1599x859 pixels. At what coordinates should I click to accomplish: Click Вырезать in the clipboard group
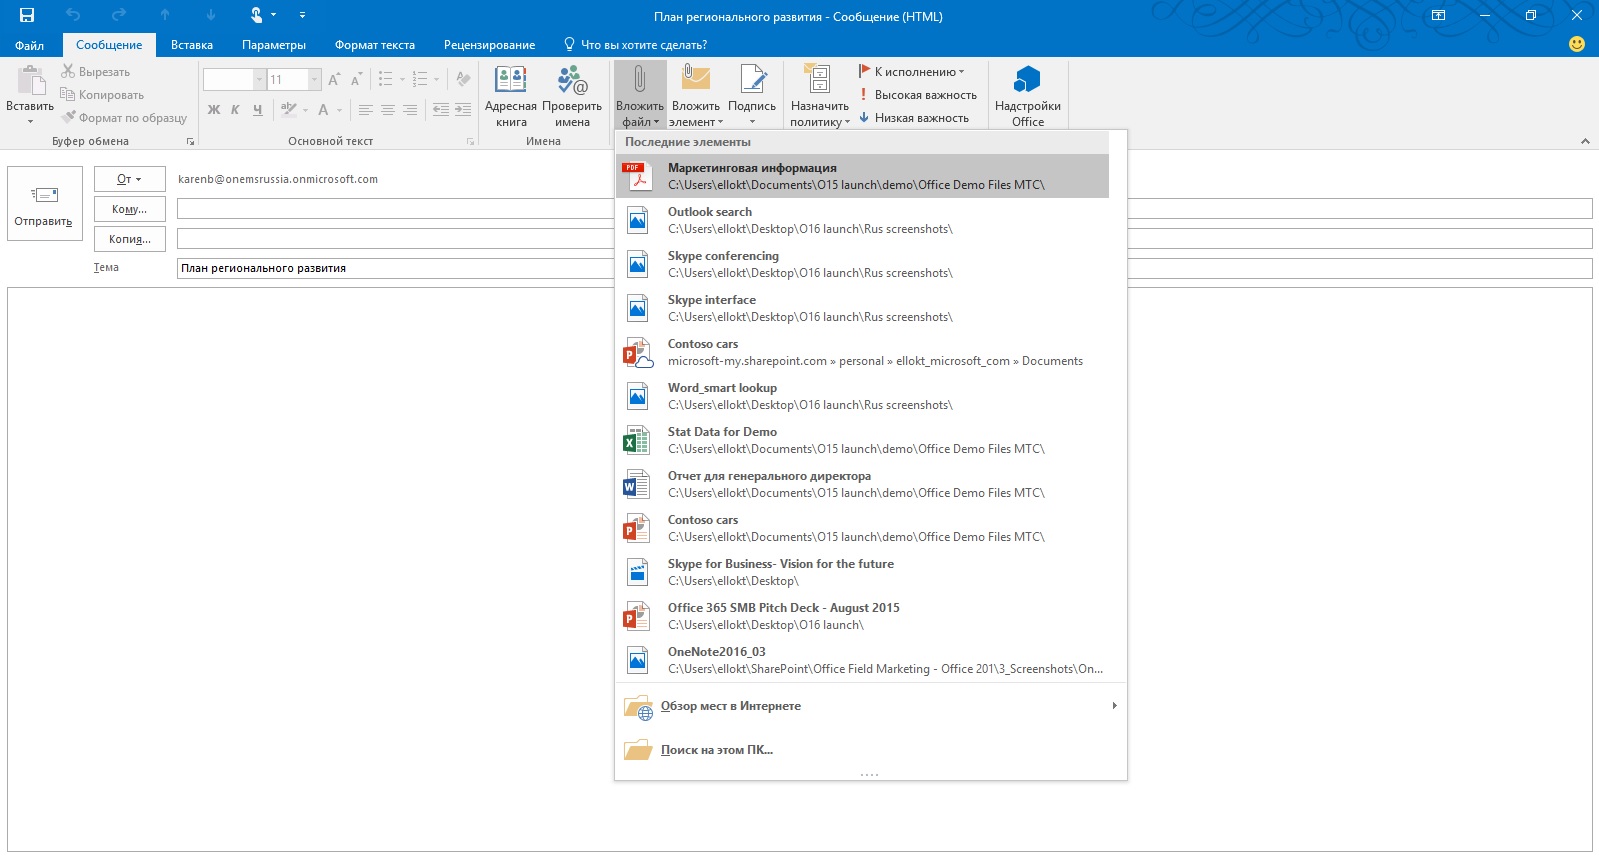coord(95,72)
